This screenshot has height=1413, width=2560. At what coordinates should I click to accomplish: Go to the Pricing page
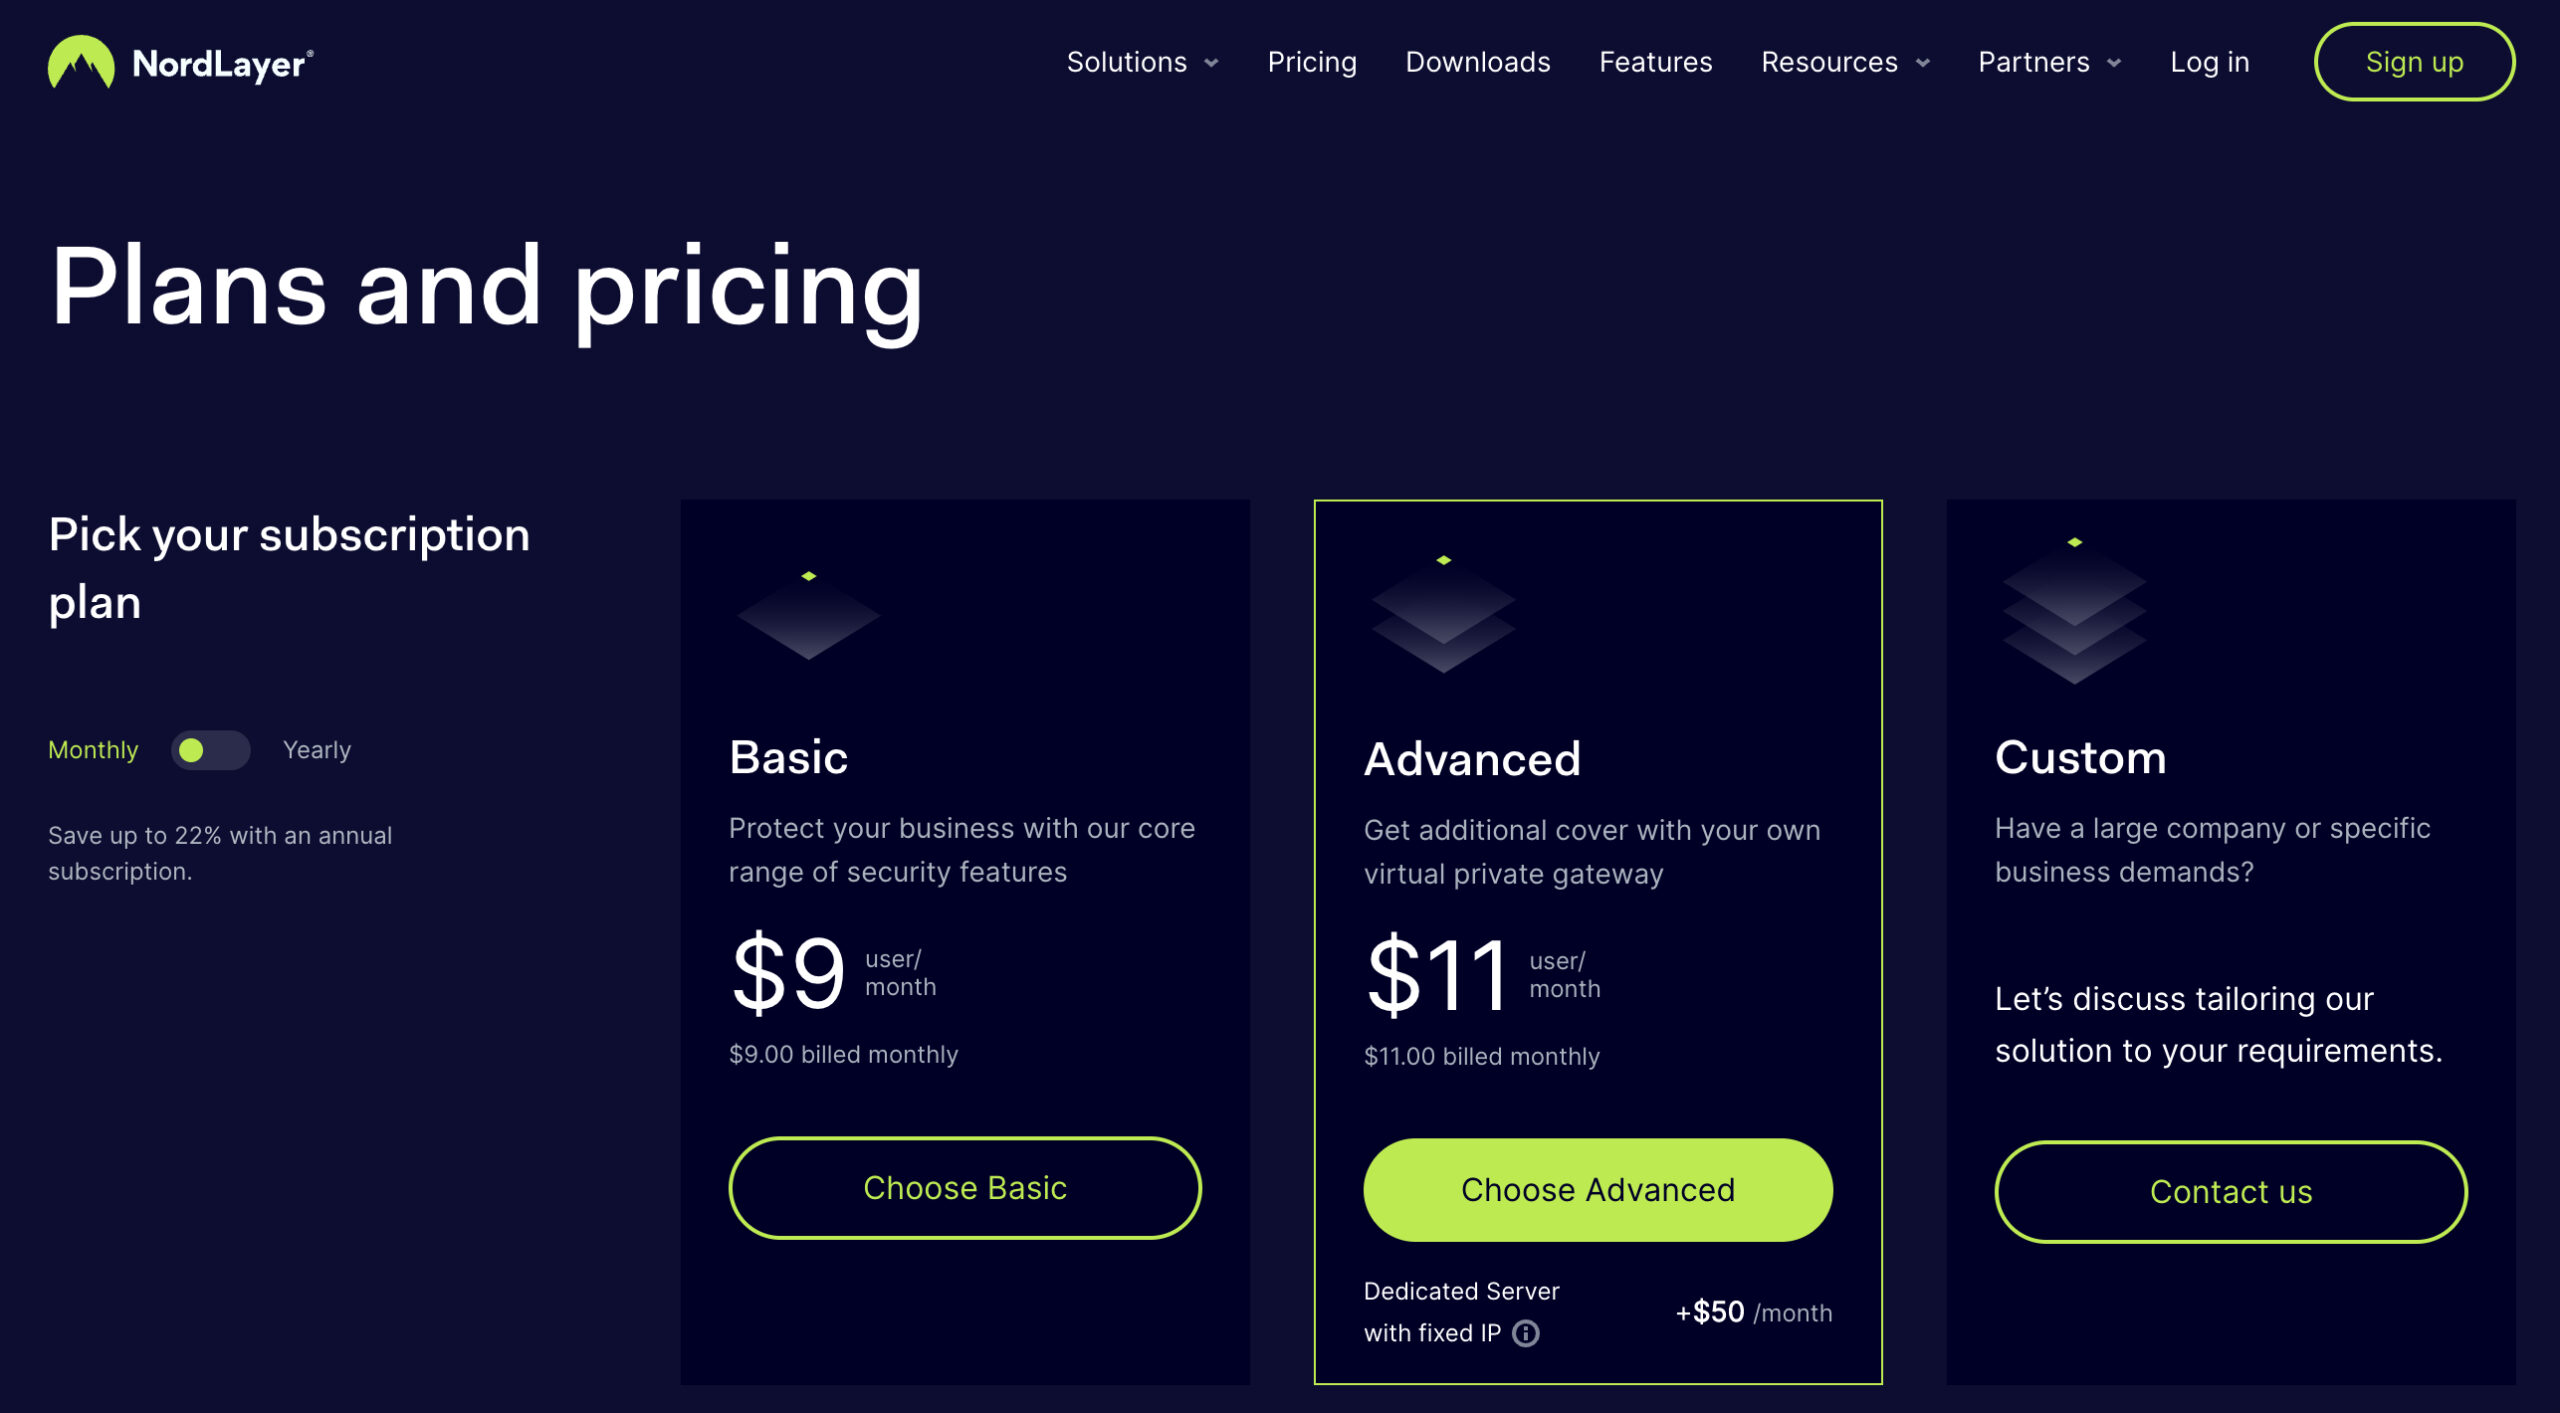point(1311,62)
